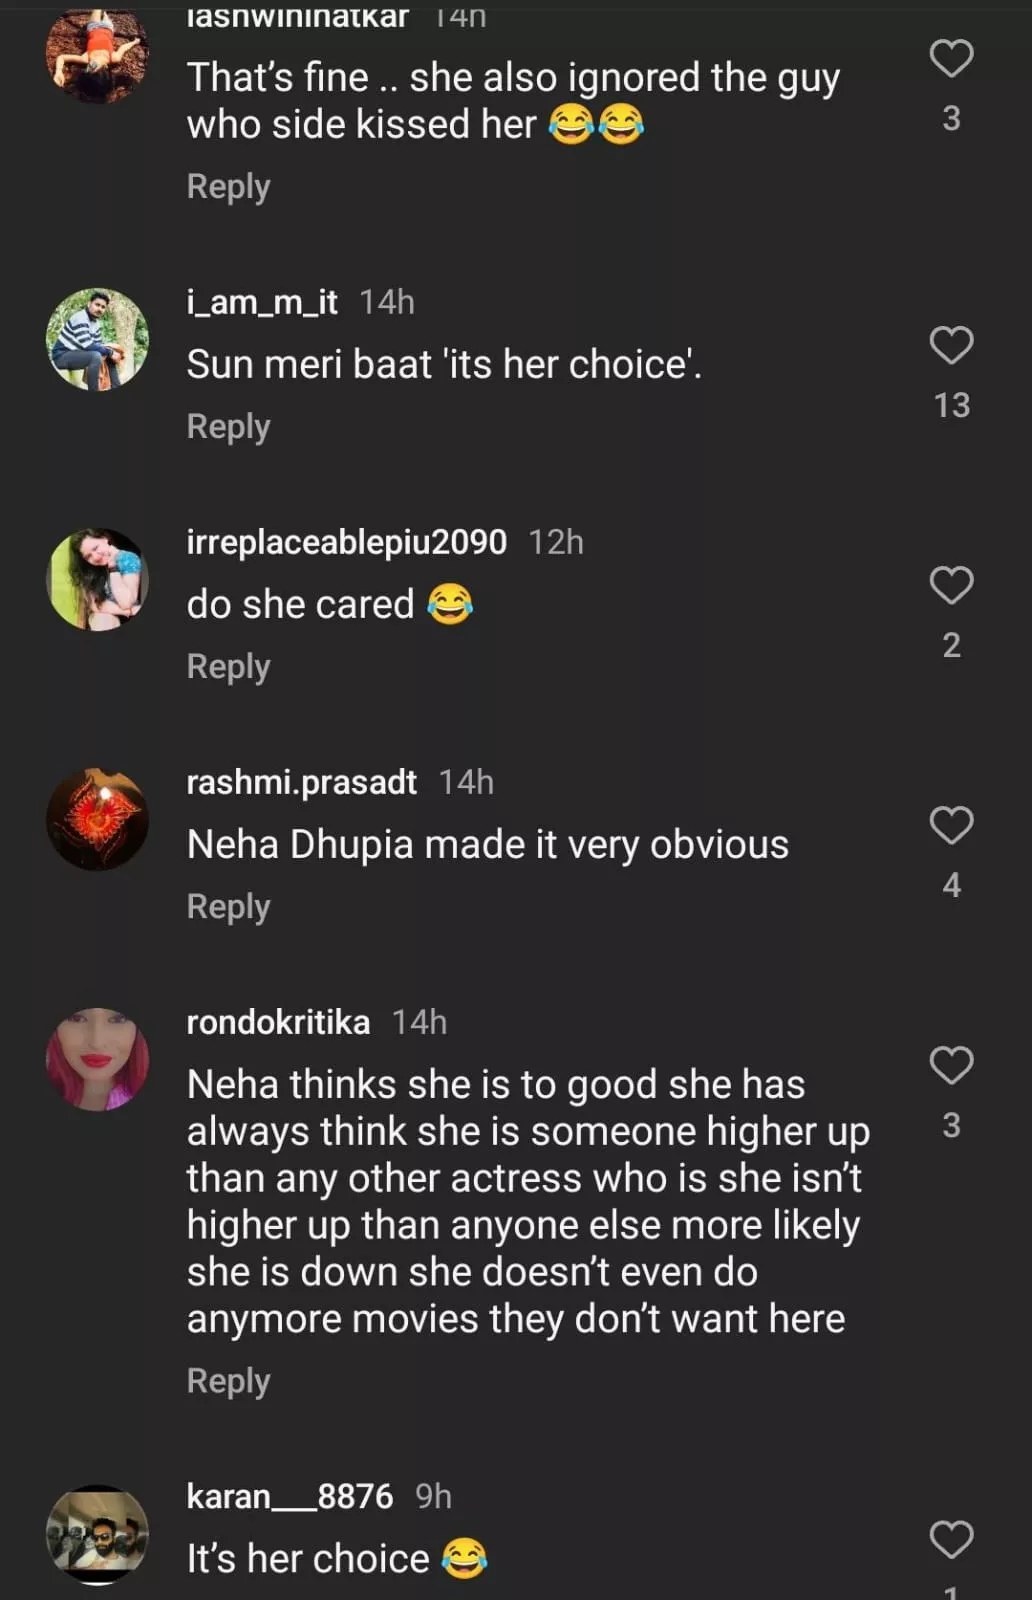Open karan___8876's avatar
The width and height of the screenshot is (1032, 1600).
click(x=97, y=1534)
